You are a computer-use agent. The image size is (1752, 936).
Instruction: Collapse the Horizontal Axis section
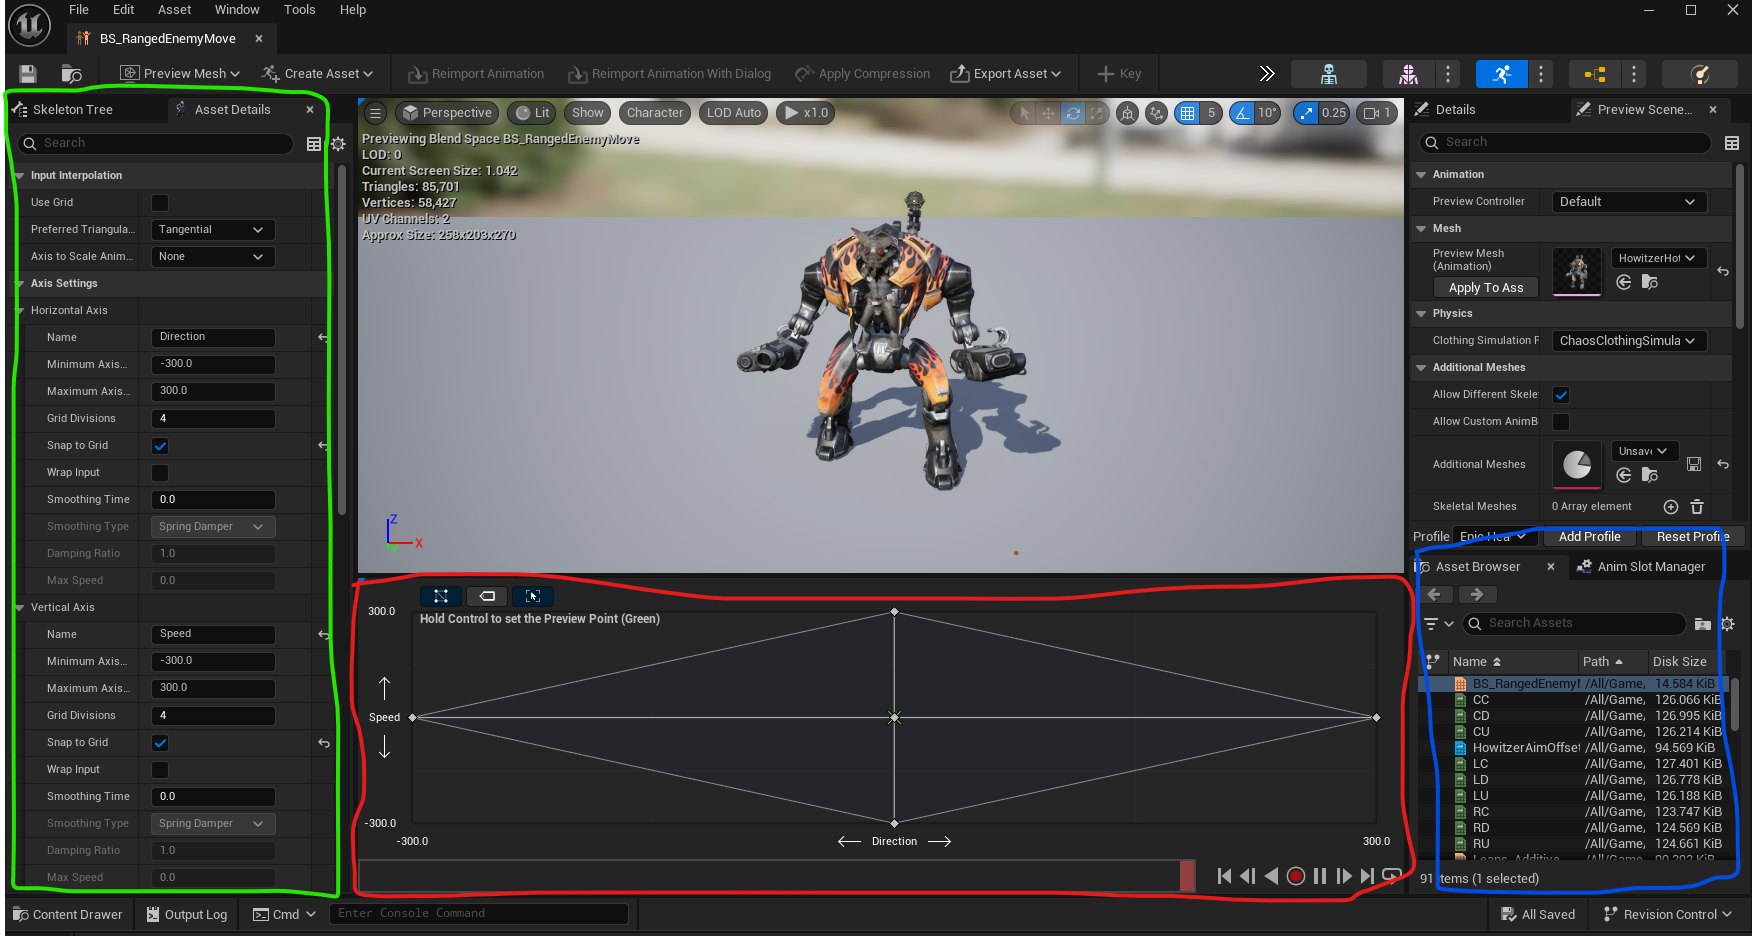click(20, 311)
